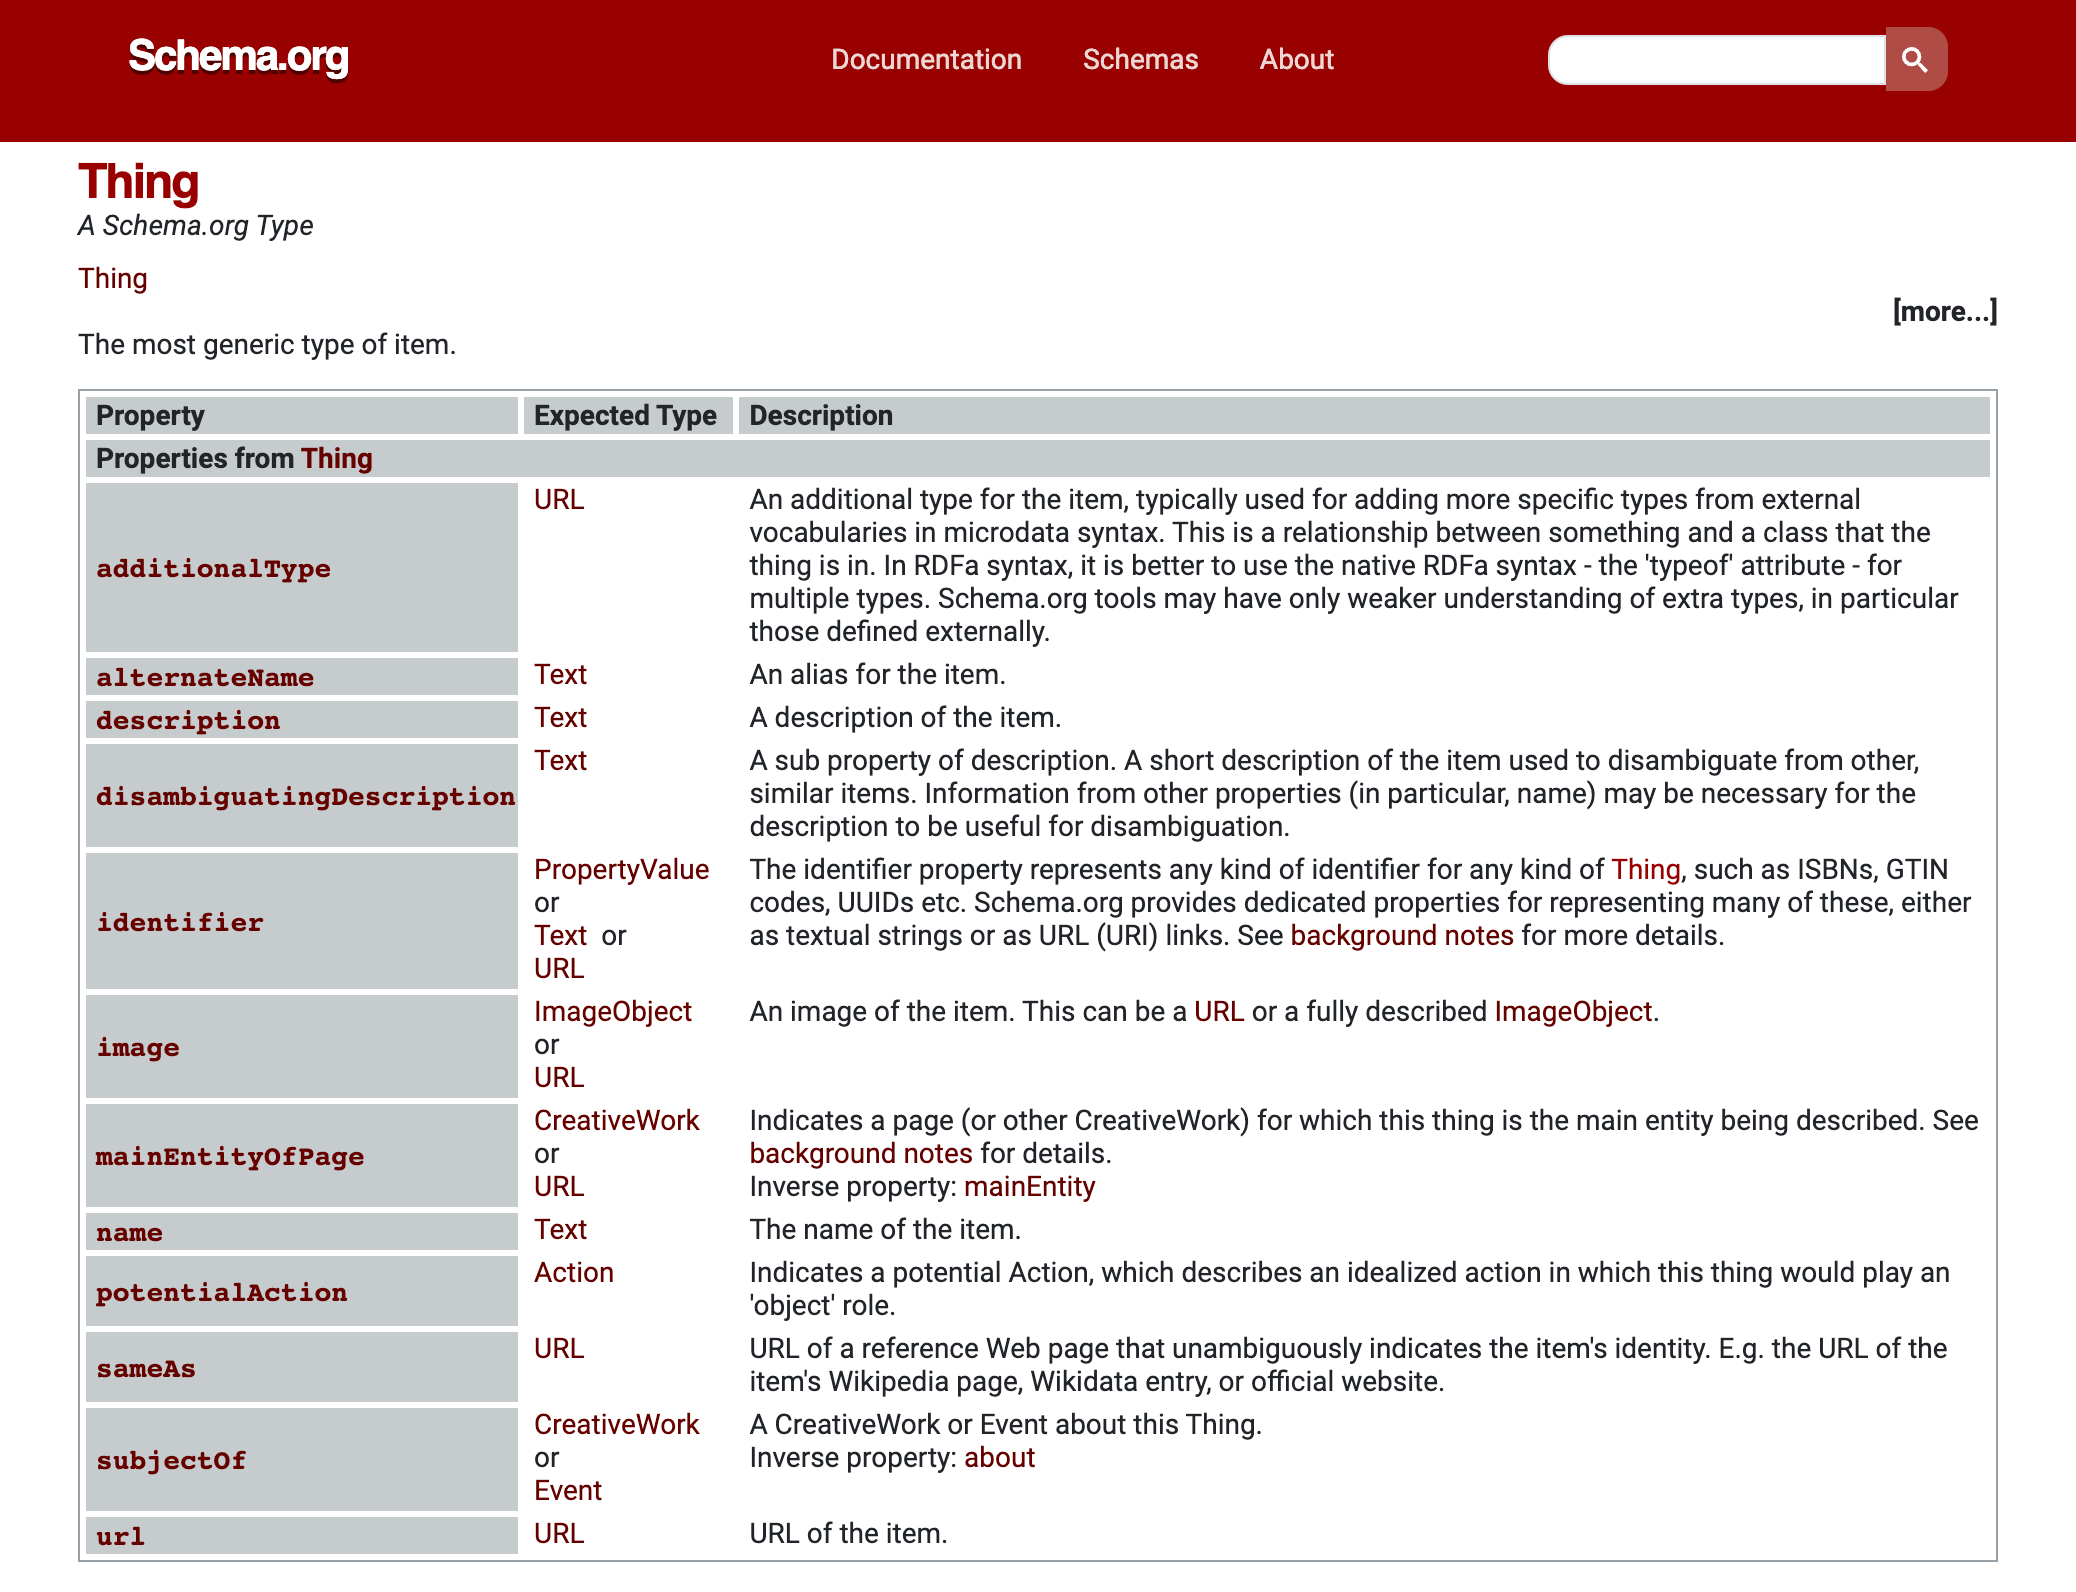Open the Schemas menu item
2076x1592 pixels.
point(1140,60)
